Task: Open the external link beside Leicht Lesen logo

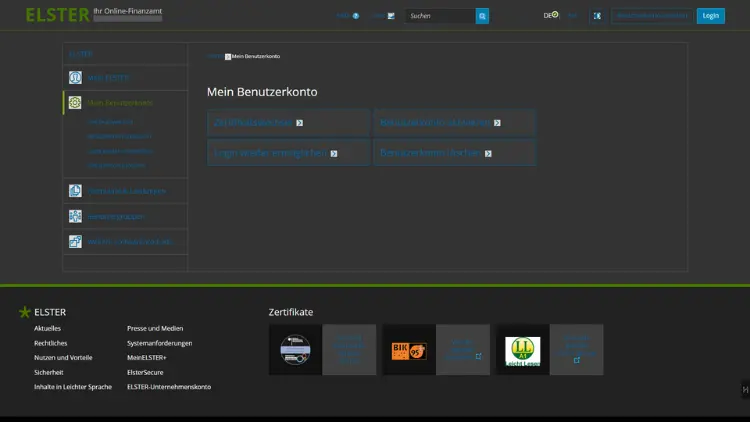Action: pos(576,350)
